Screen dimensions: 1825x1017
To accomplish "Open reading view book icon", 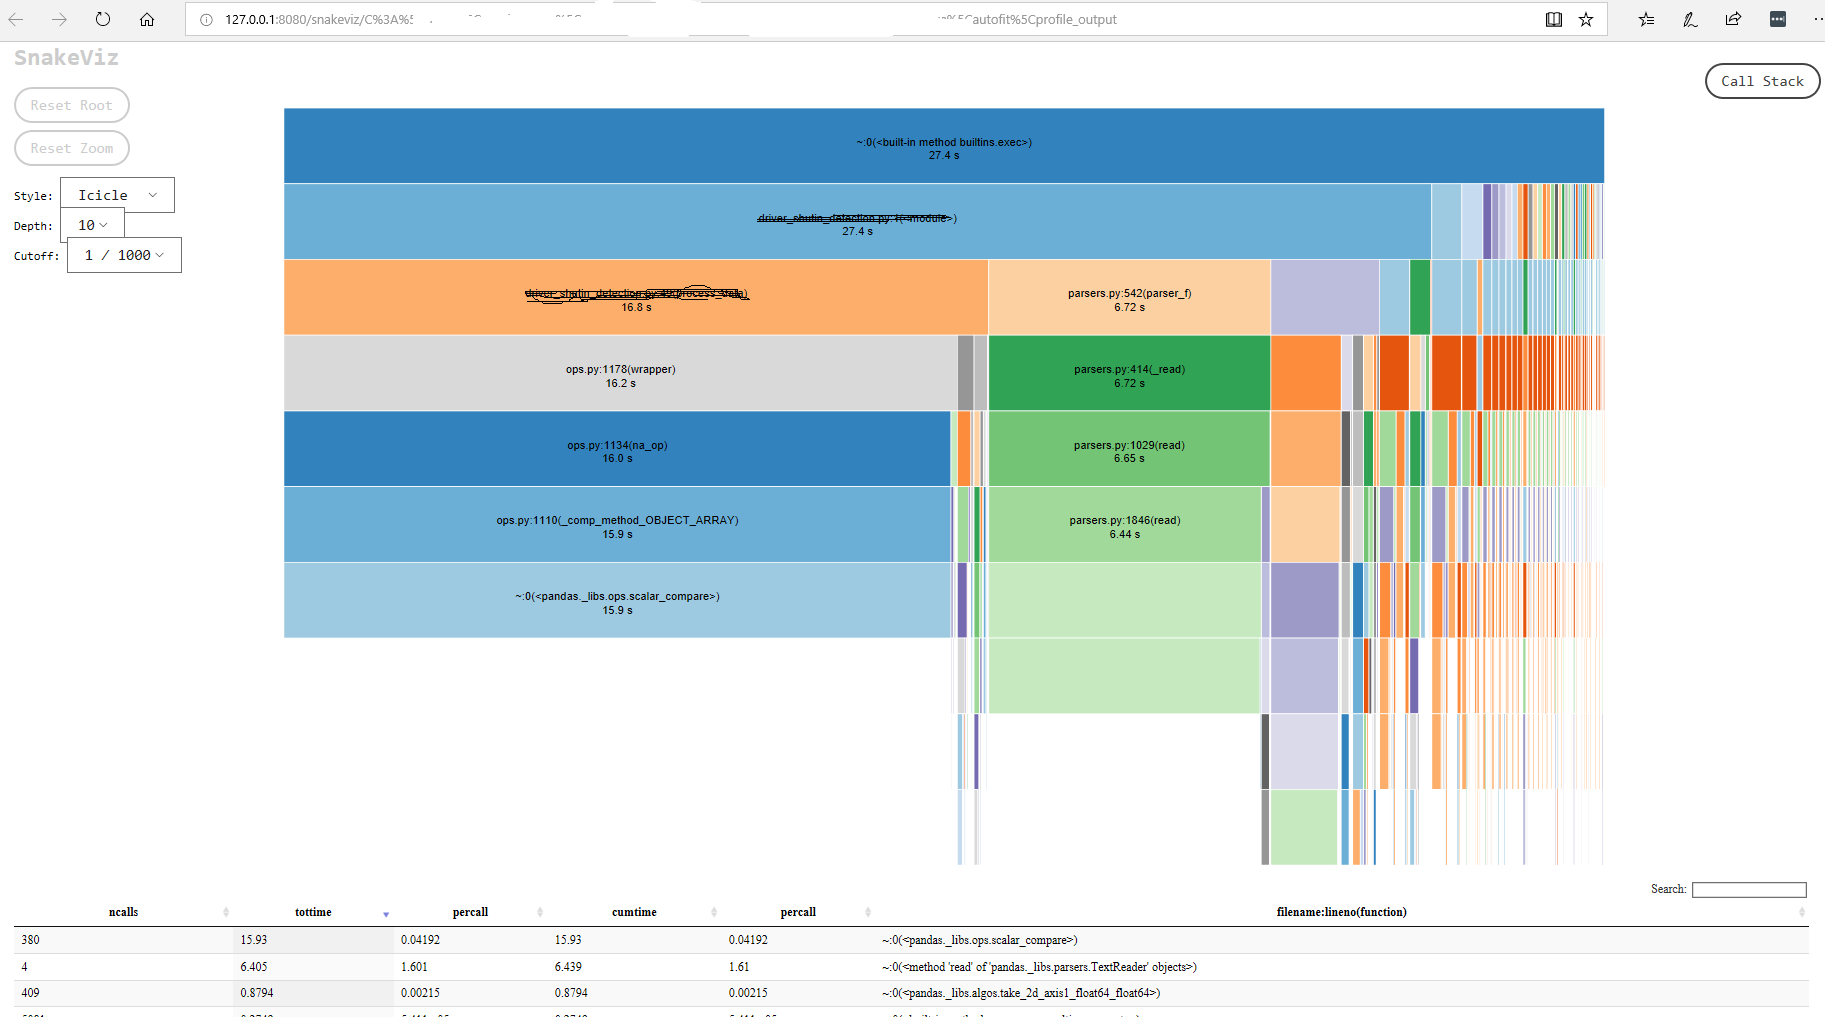I will (1554, 19).
